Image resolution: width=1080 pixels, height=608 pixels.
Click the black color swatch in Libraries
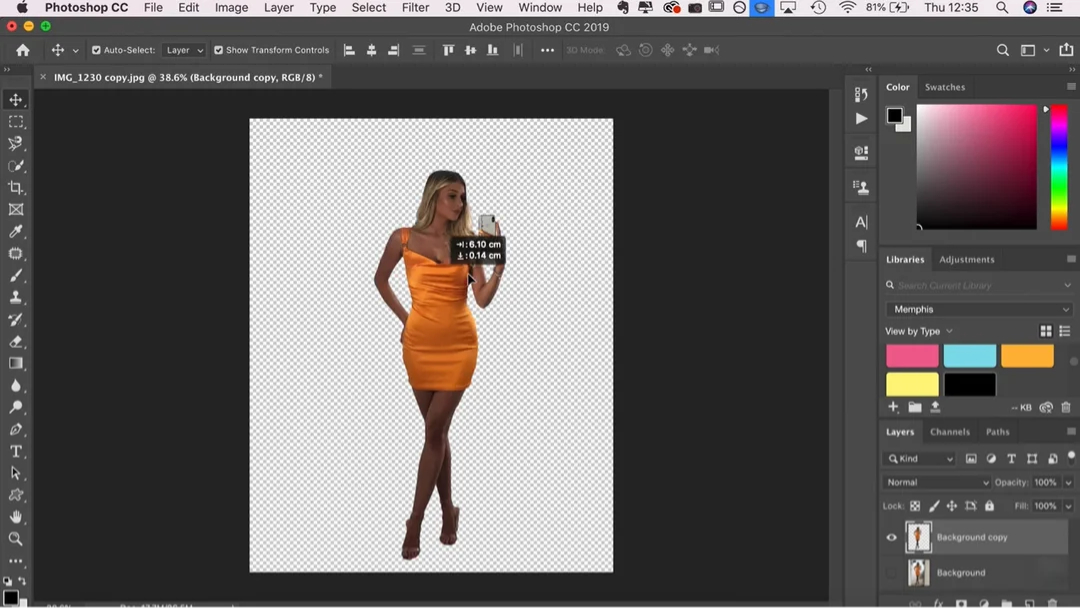tap(968, 384)
